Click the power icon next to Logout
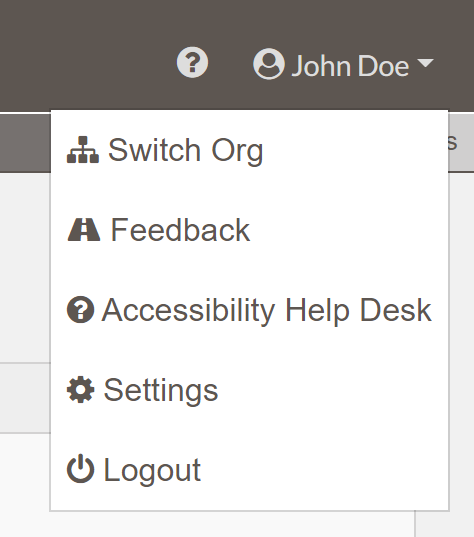The image size is (474, 537). [80, 469]
